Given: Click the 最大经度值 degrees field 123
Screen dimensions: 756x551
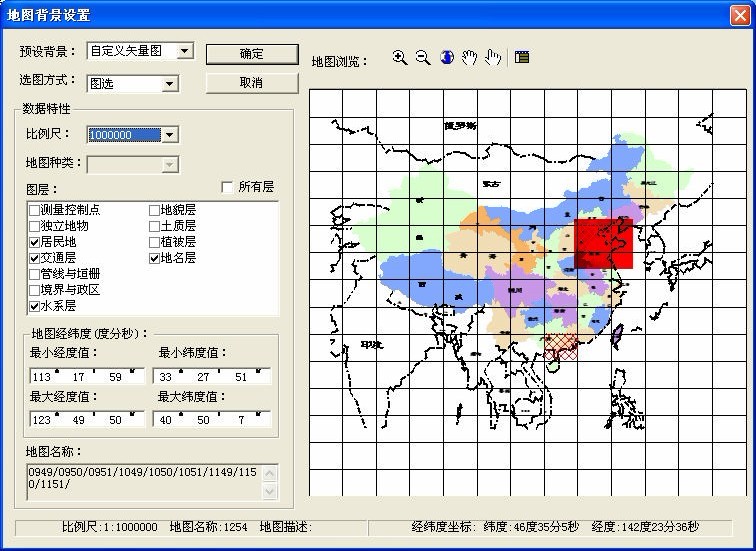Looking at the screenshot, I should (x=42, y=420).
